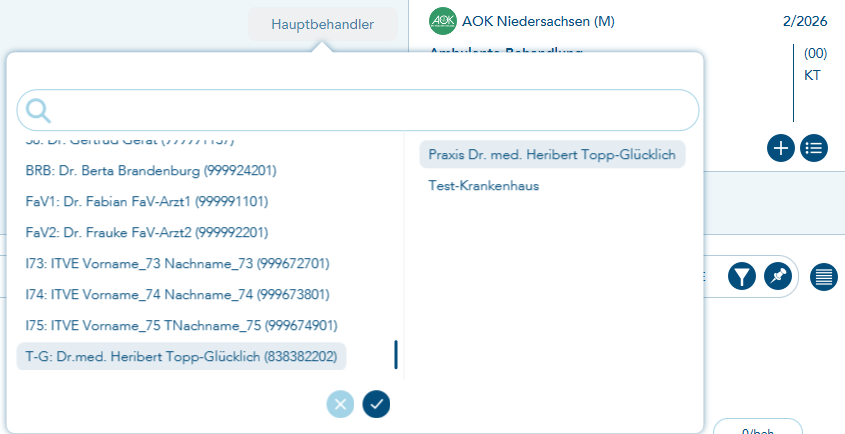Select Test-Krankenhaus location
Screen dimensions: 845x434
(x=483, y=185)
